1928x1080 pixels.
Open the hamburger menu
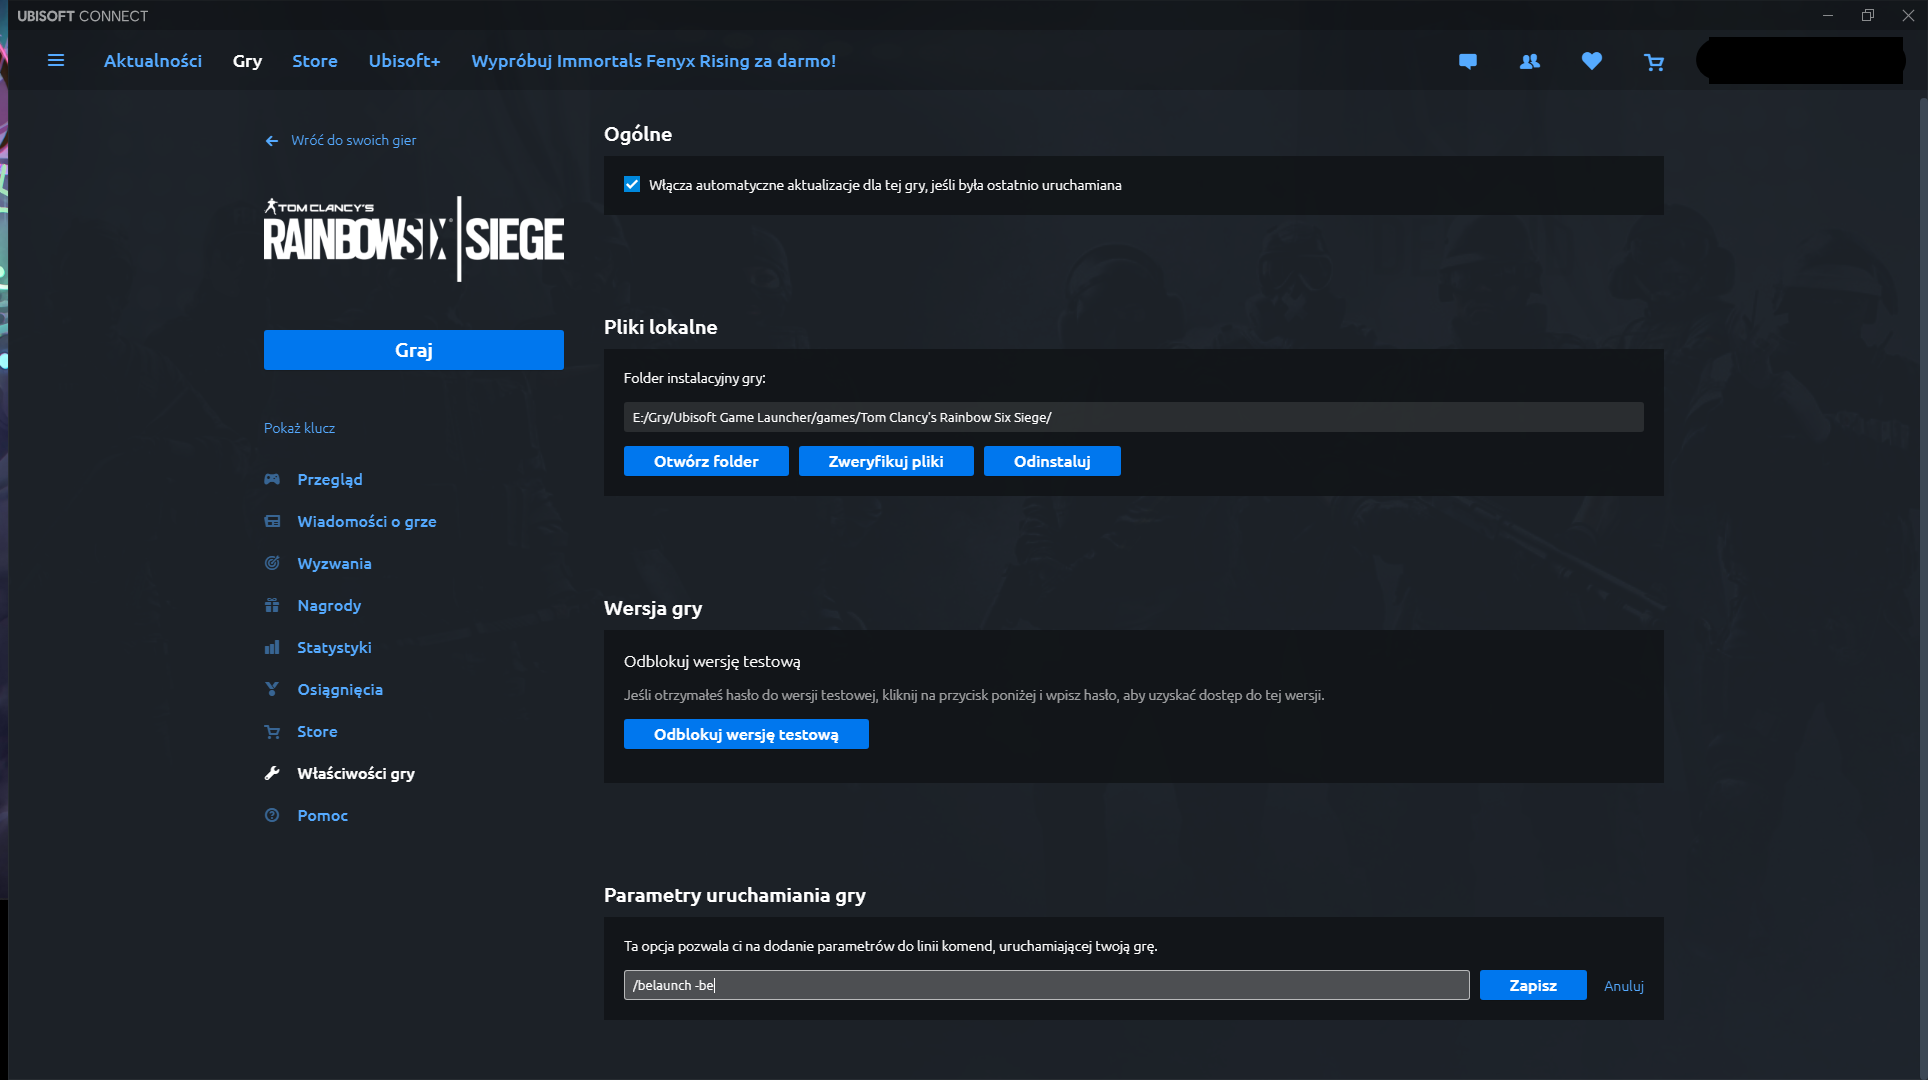56,61
